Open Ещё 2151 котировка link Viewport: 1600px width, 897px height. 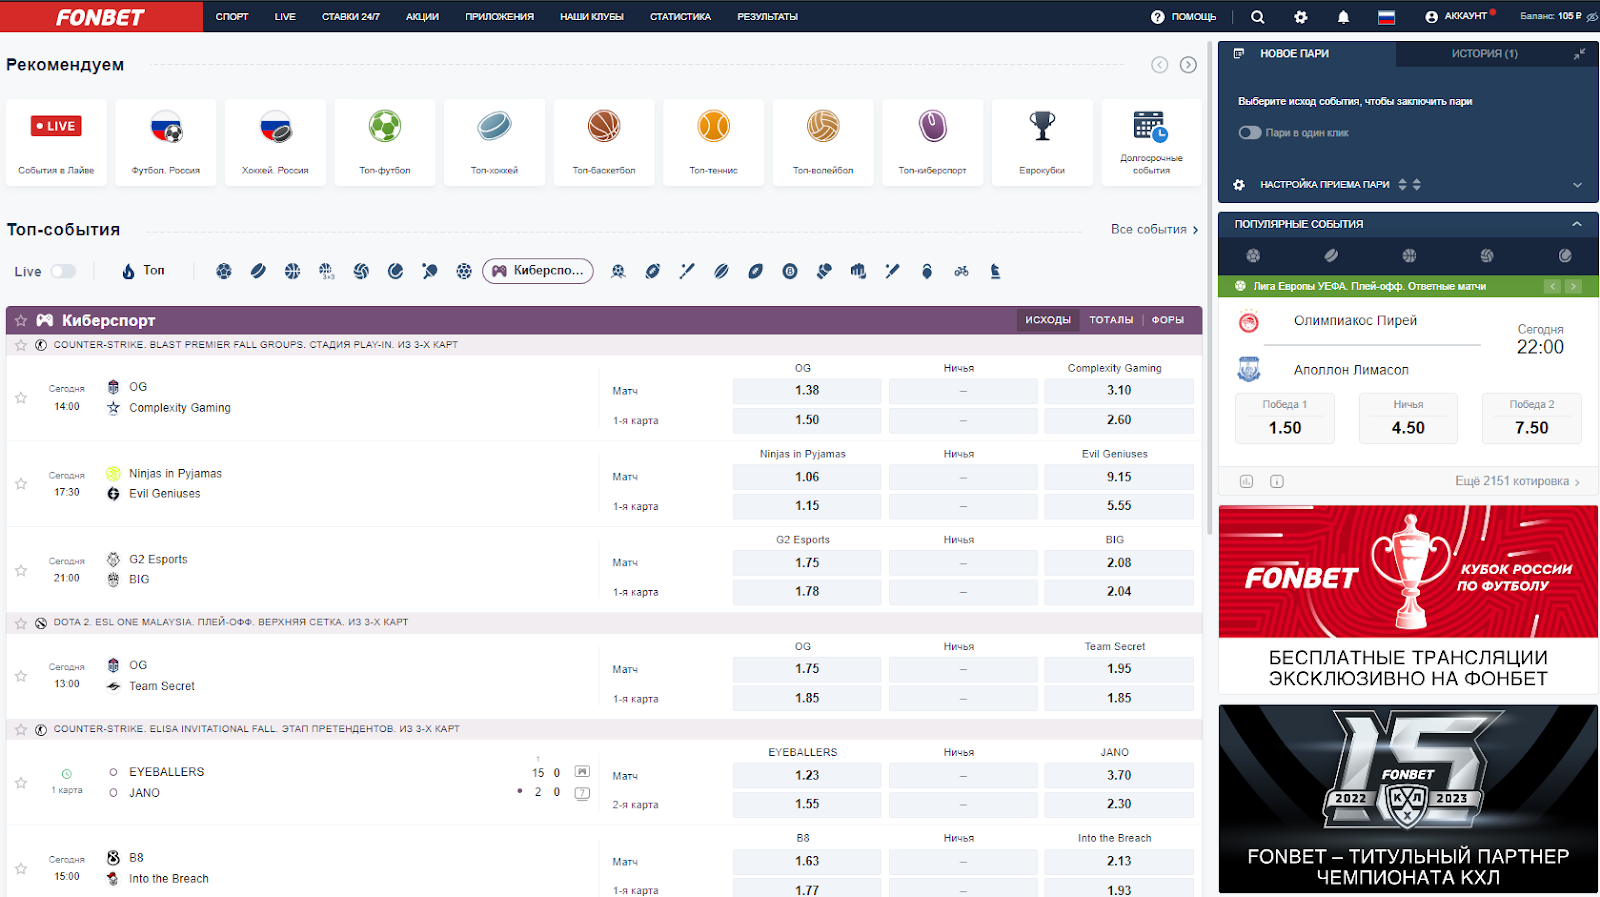(x=1517, y=481)
